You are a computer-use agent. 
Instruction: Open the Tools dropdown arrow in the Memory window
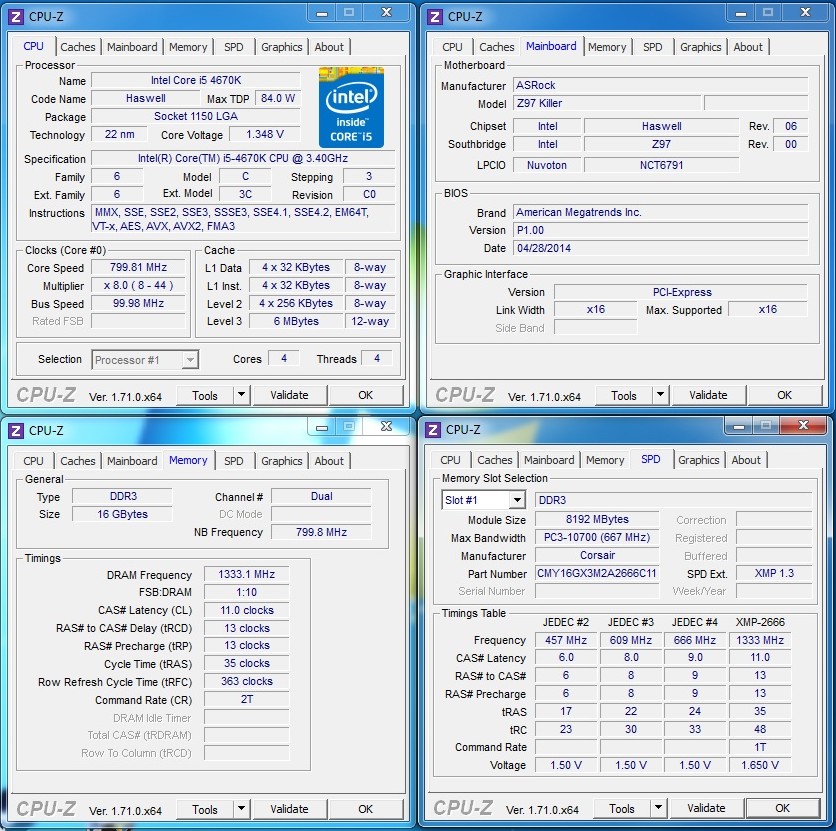pyautogui.click(x=241, y=809)
